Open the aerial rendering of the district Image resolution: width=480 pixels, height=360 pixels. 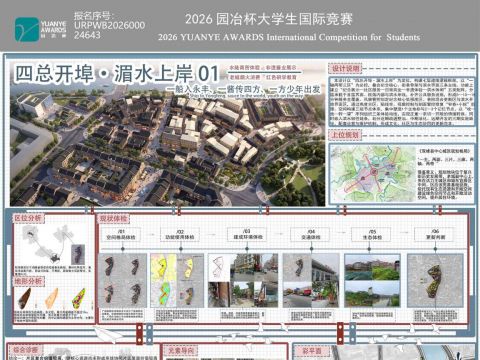167,133
